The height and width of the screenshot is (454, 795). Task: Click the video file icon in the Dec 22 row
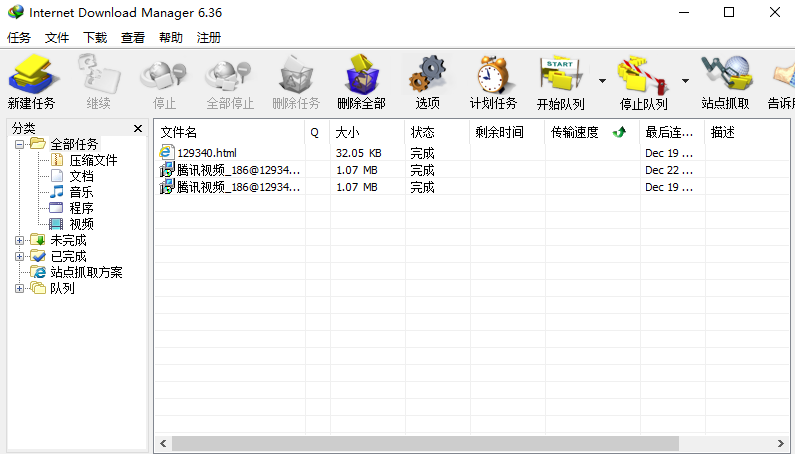coord(166,169)
